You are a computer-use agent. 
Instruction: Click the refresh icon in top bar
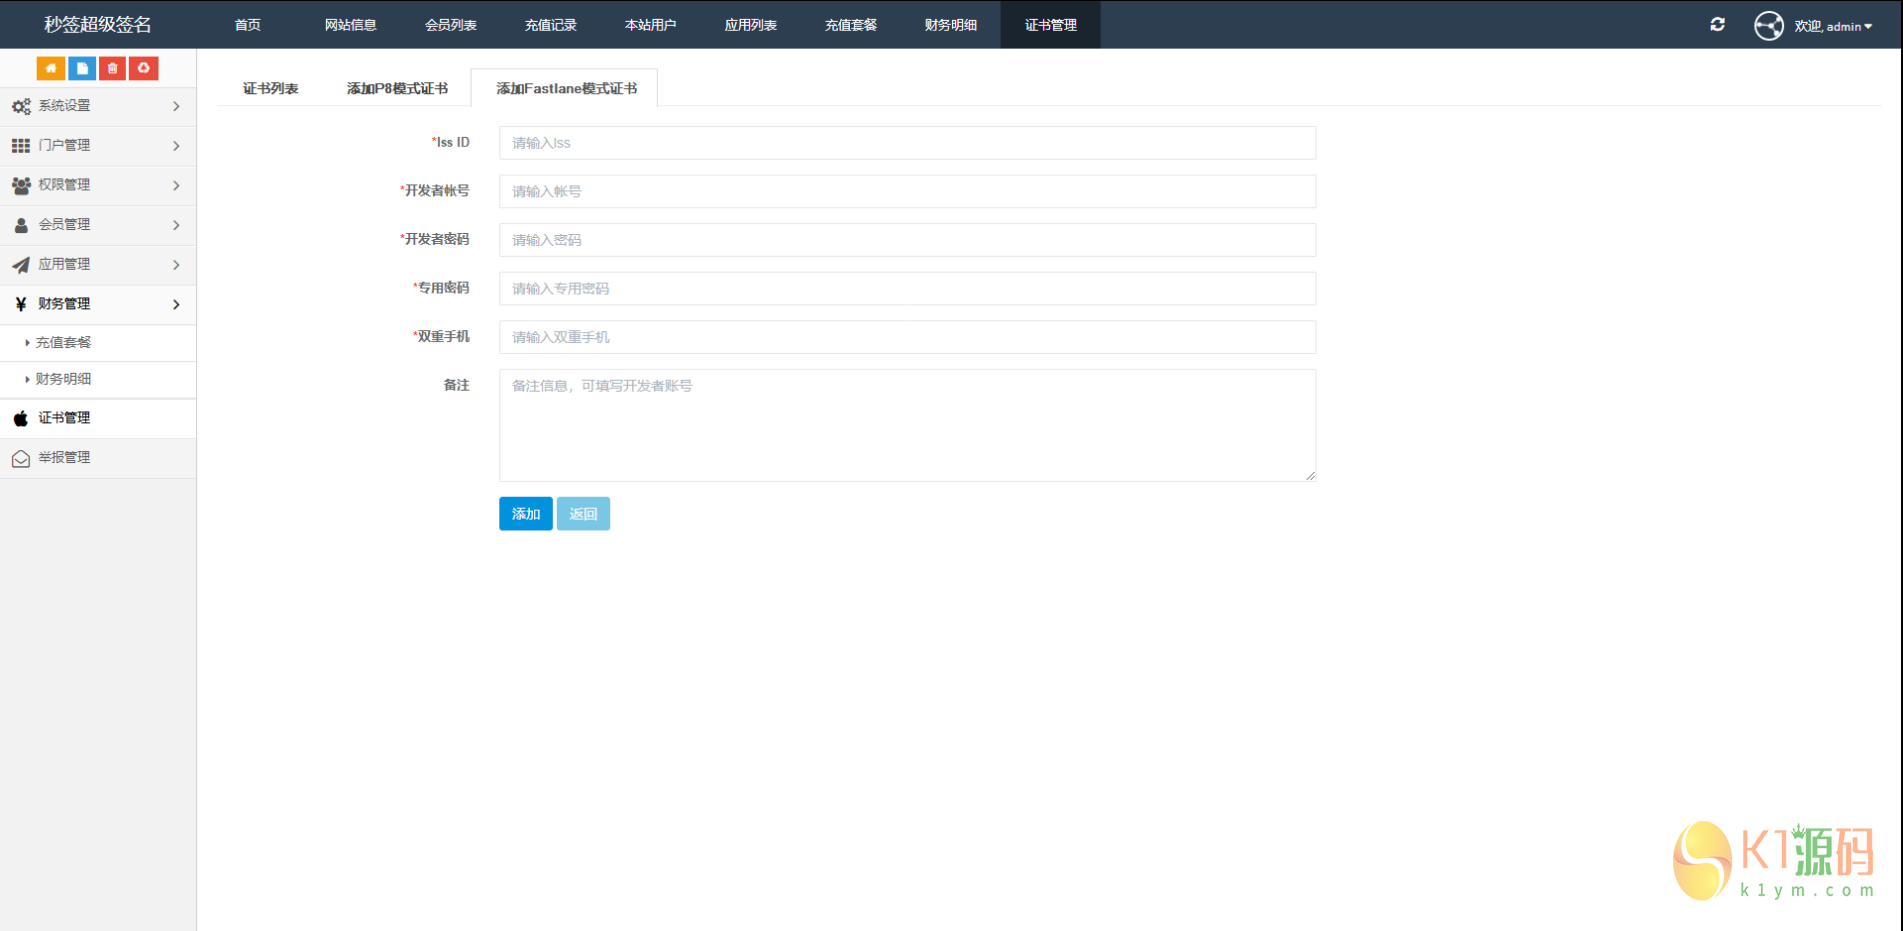pyautogui.click(x=1717, y=24)
